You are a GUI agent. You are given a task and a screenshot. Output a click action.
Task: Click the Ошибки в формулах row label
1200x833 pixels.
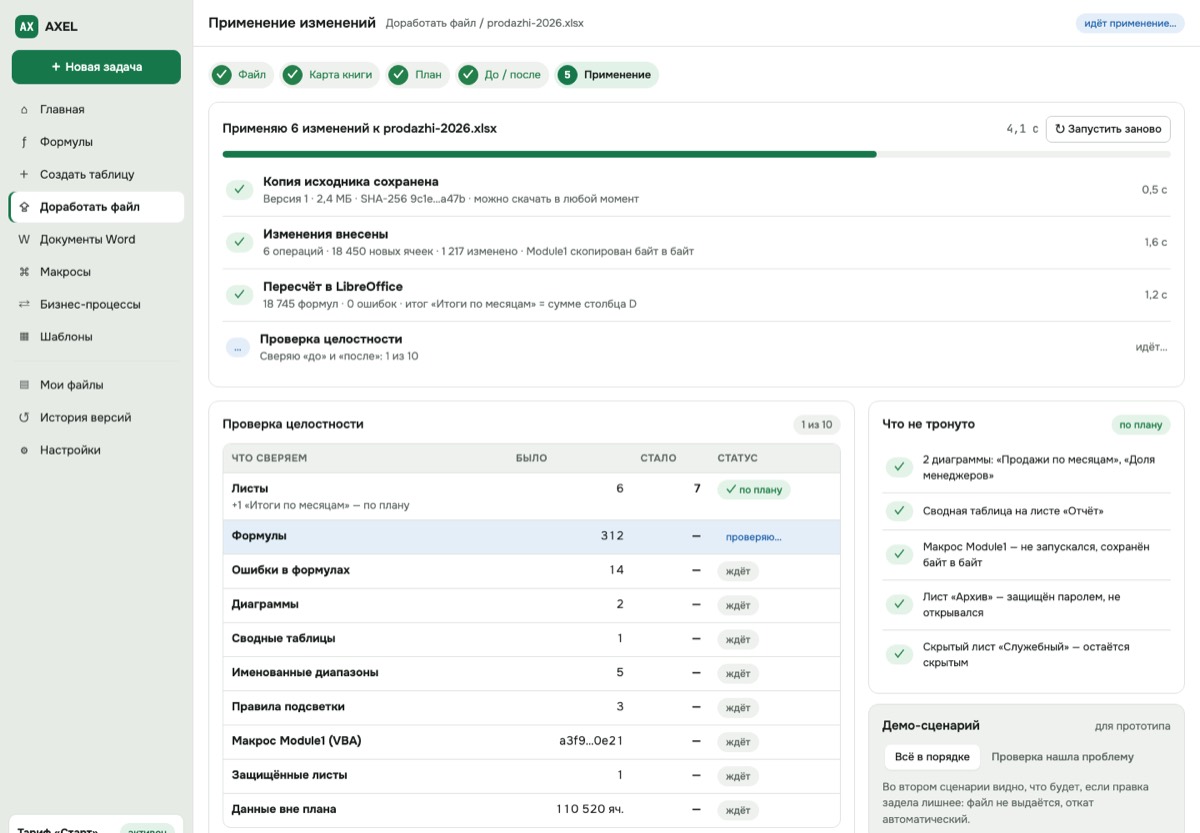tap(290, 570)
